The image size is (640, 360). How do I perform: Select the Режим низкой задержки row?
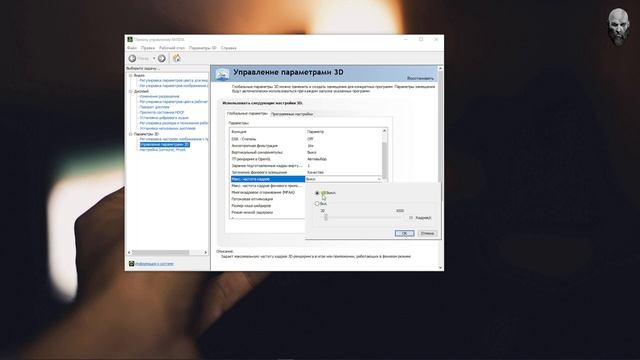(267, 212)
